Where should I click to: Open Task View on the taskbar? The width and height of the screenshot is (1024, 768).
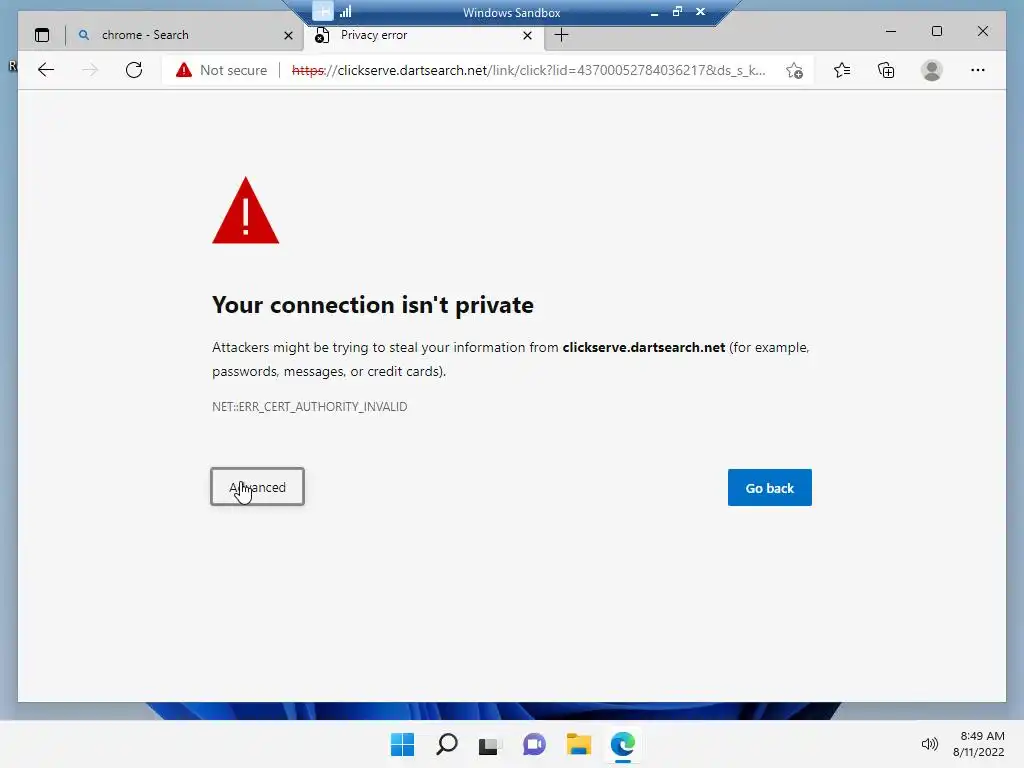(x=490, y=744)
